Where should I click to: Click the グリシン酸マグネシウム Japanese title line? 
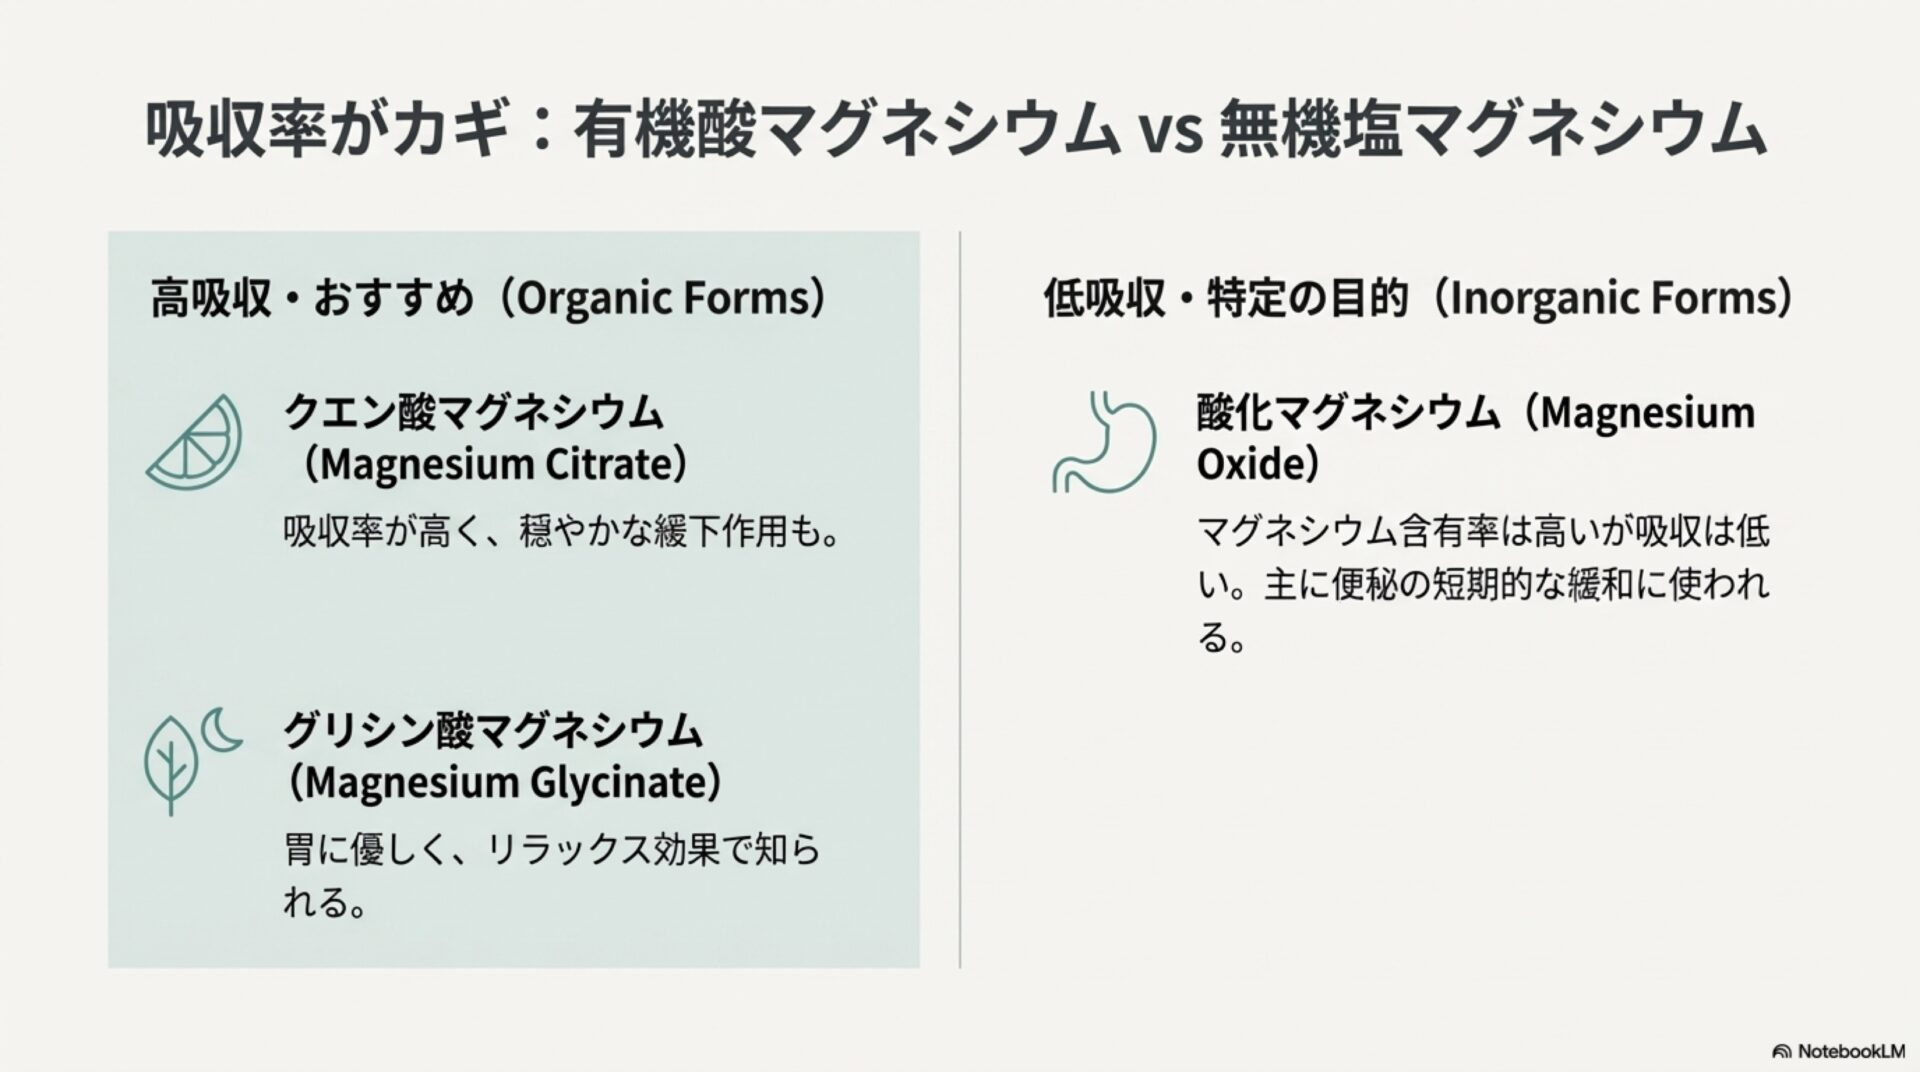(x=494, y=730)
